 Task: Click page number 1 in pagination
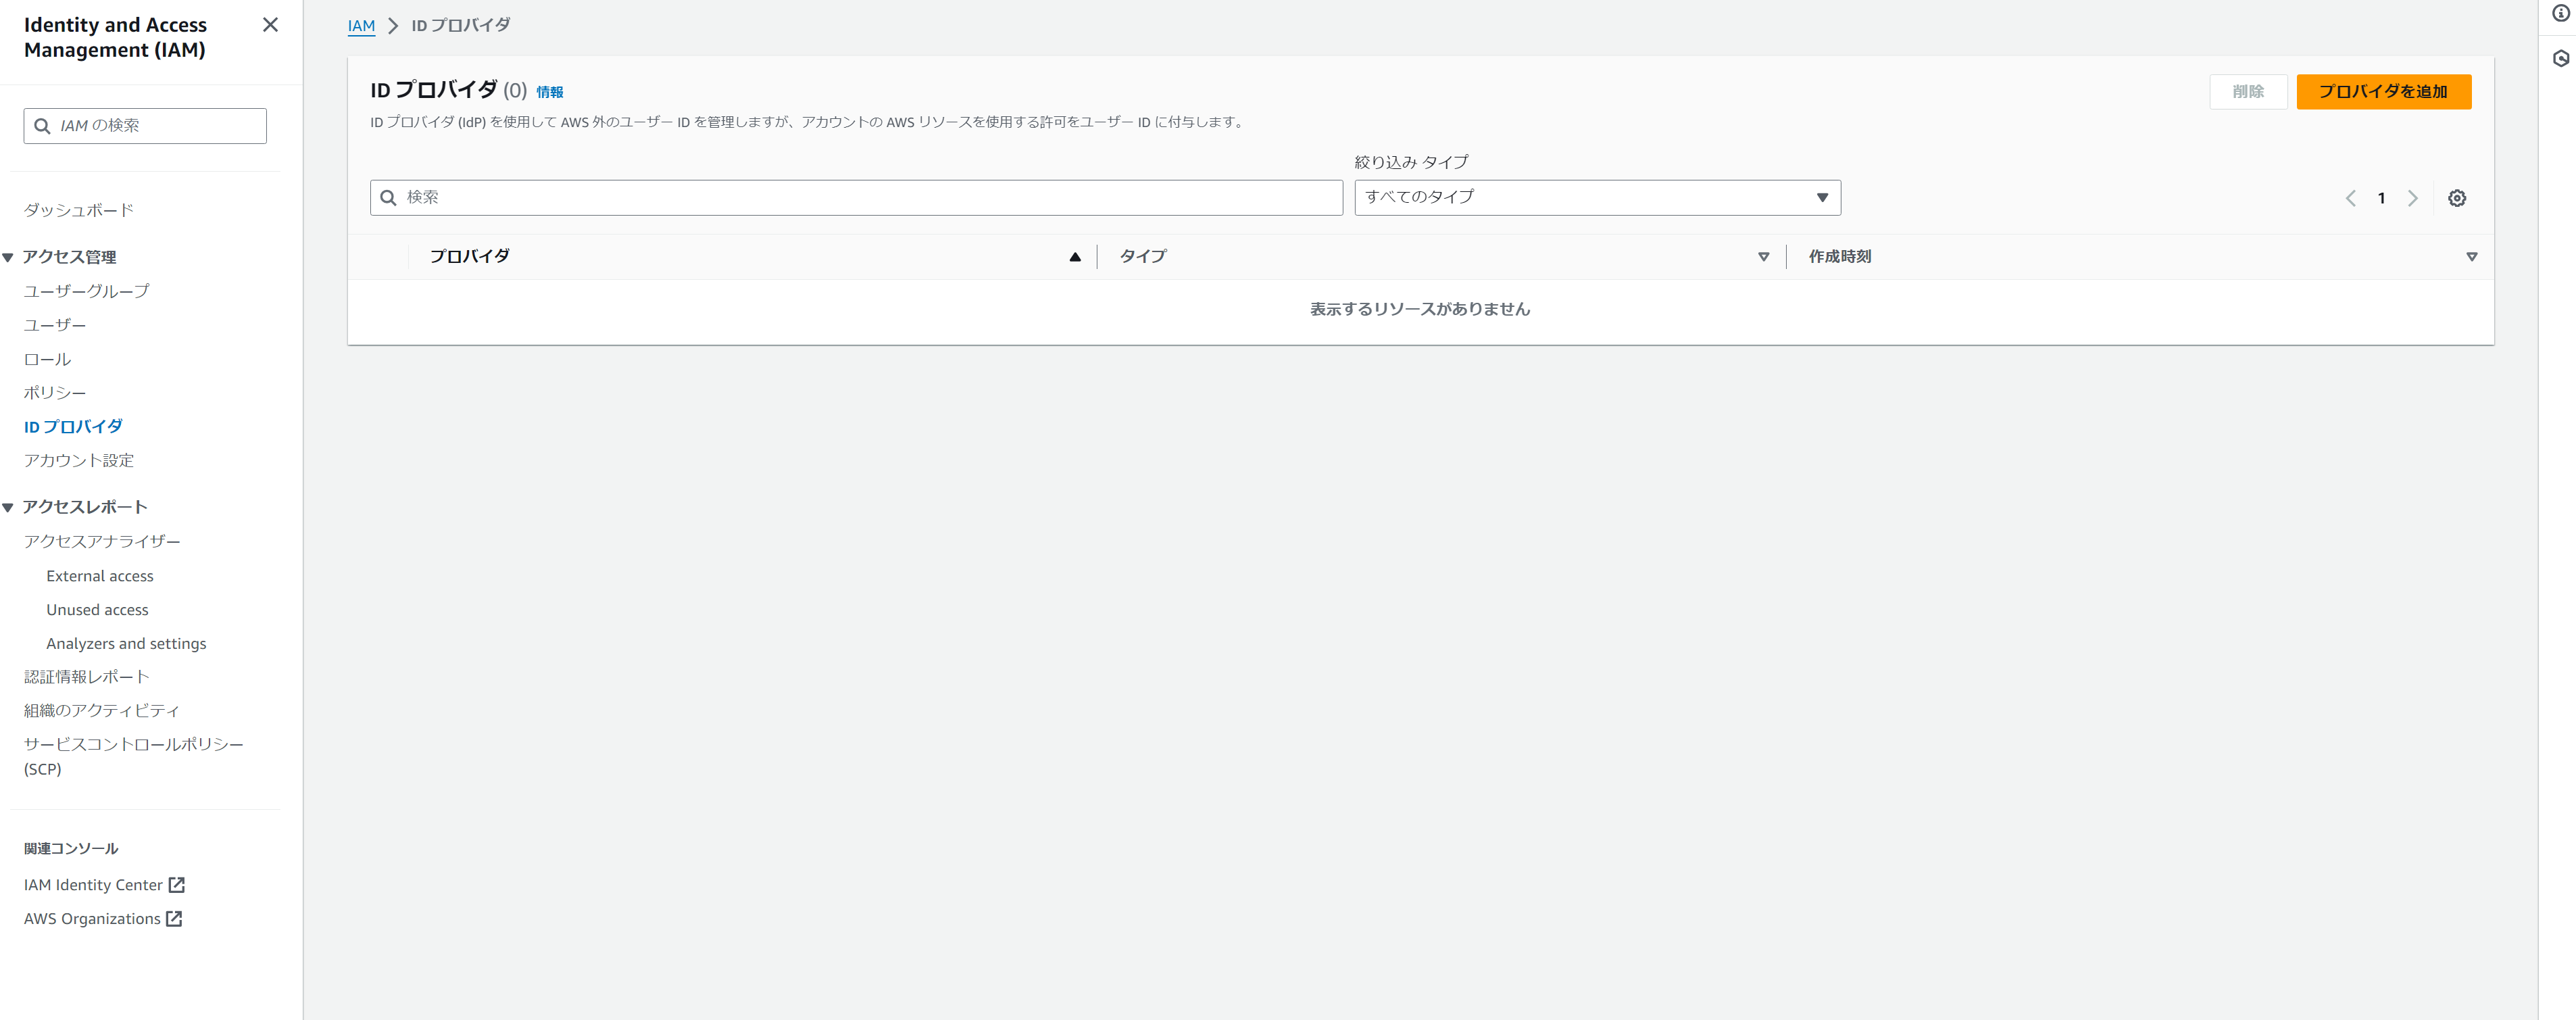tap(2381, 197)
